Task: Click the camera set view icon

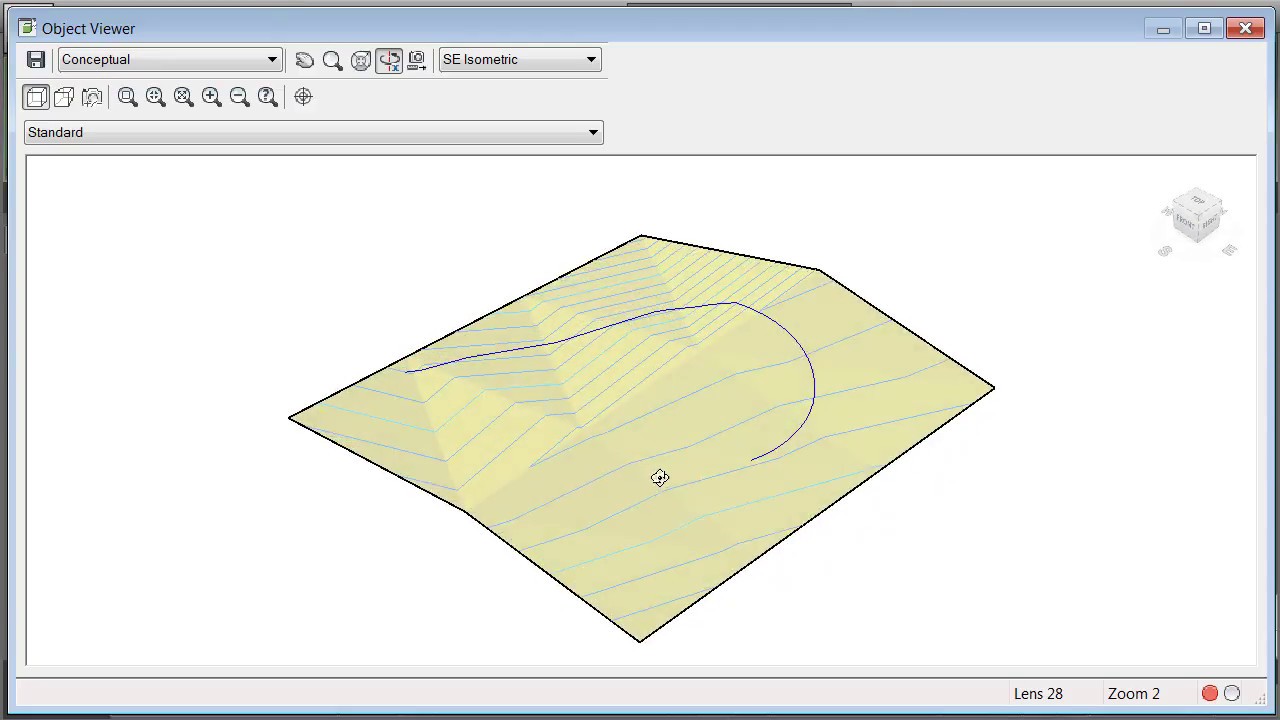Action: click(417, 60)
